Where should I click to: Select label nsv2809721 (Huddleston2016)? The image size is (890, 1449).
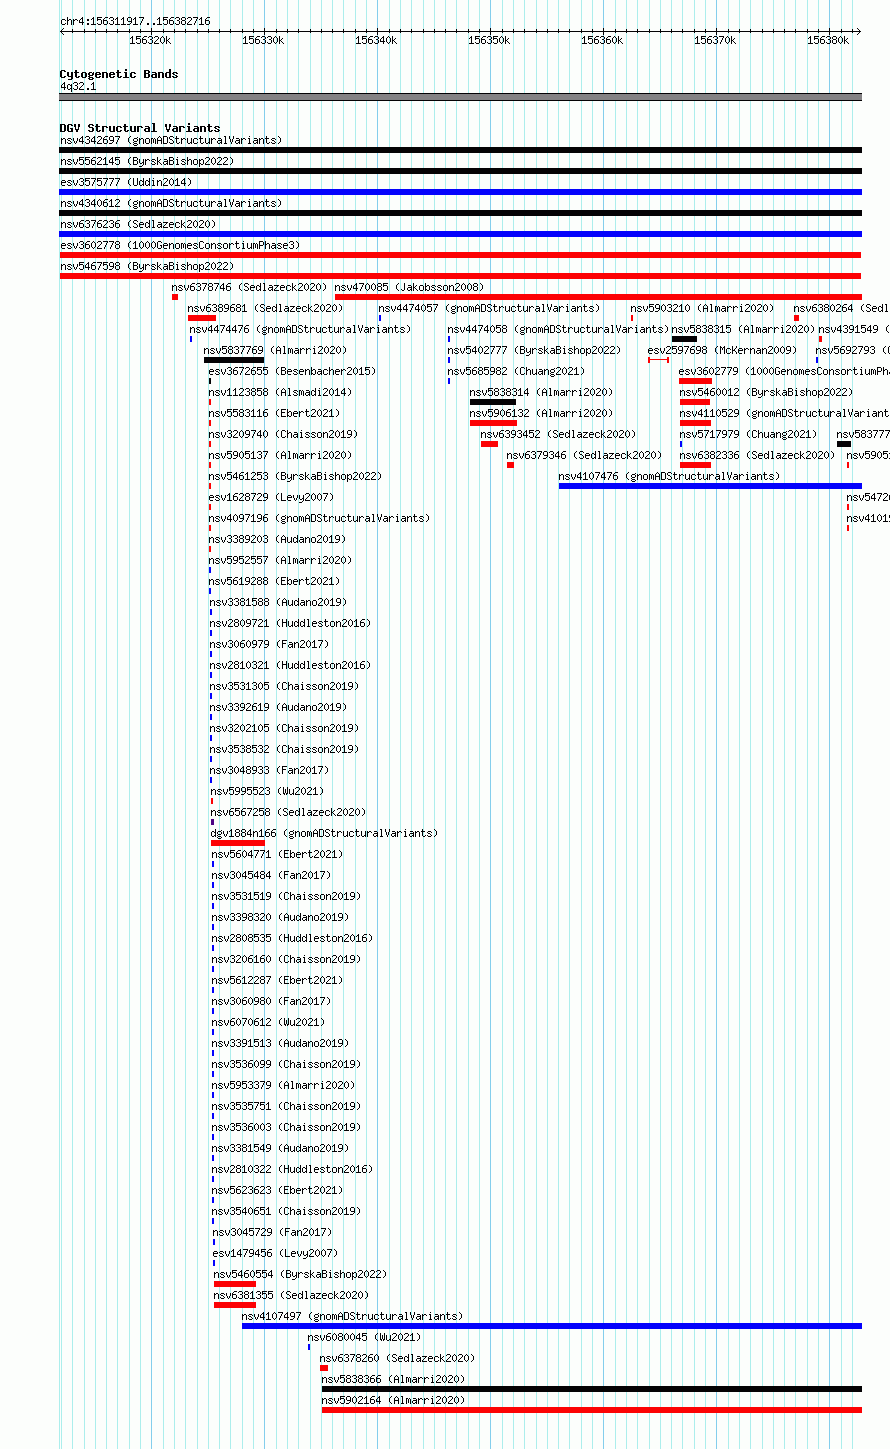click(x=290, y=623)
